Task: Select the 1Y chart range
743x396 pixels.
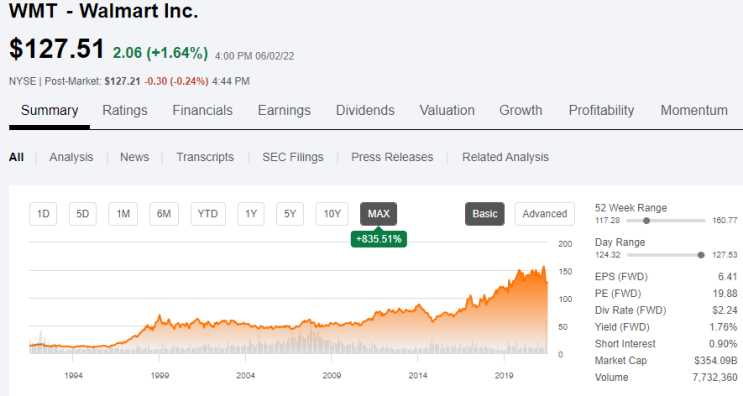Action: pos(251,214)
